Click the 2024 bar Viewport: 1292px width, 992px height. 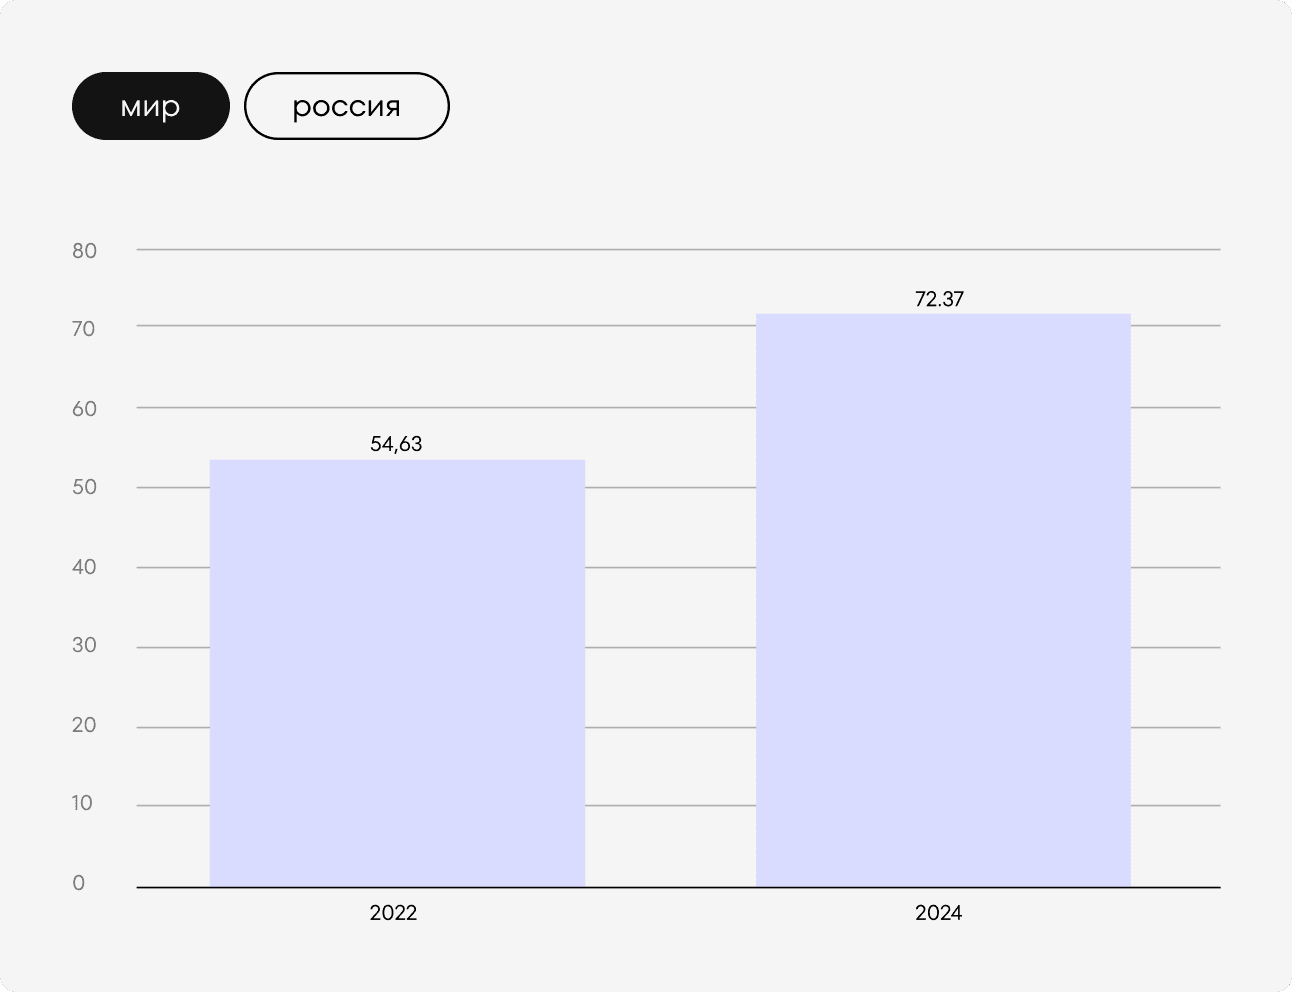pyautogui.click(x=943, y=600)
